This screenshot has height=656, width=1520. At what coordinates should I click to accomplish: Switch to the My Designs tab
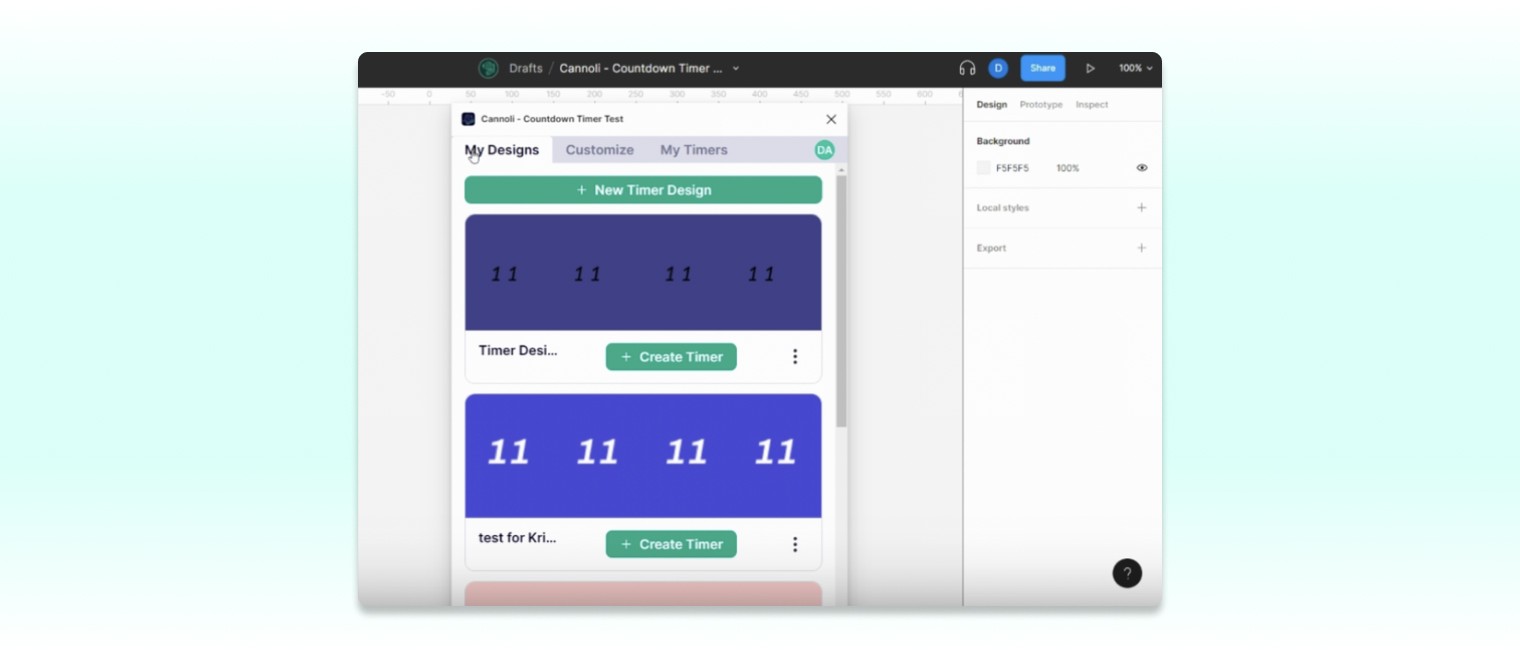coord(502,150)
